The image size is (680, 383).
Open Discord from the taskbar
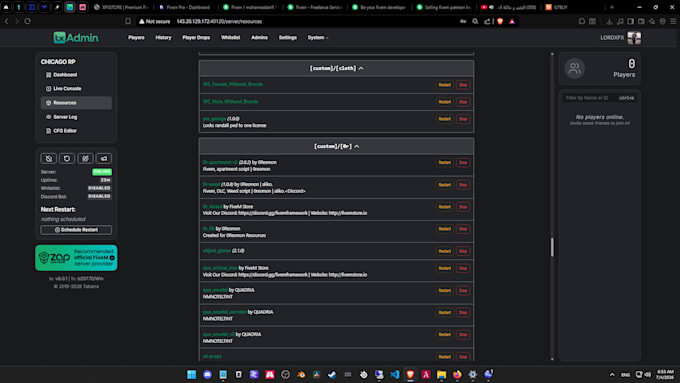coord(207,374)
